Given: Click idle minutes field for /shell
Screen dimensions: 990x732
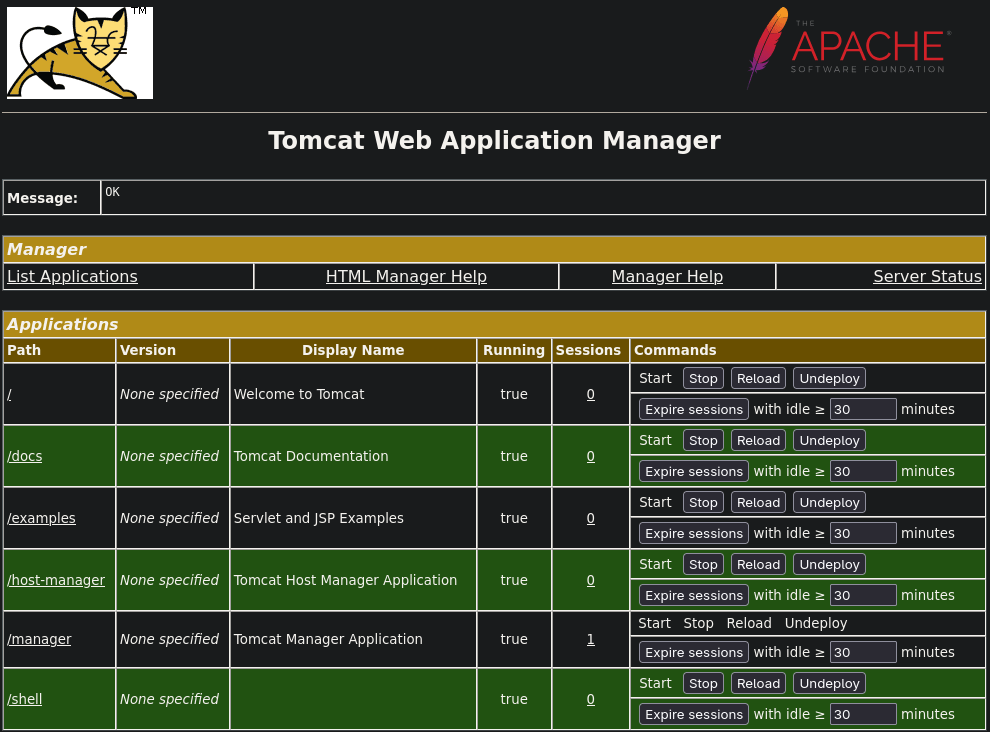Looking at the screenshot, I should pos(863,714).
